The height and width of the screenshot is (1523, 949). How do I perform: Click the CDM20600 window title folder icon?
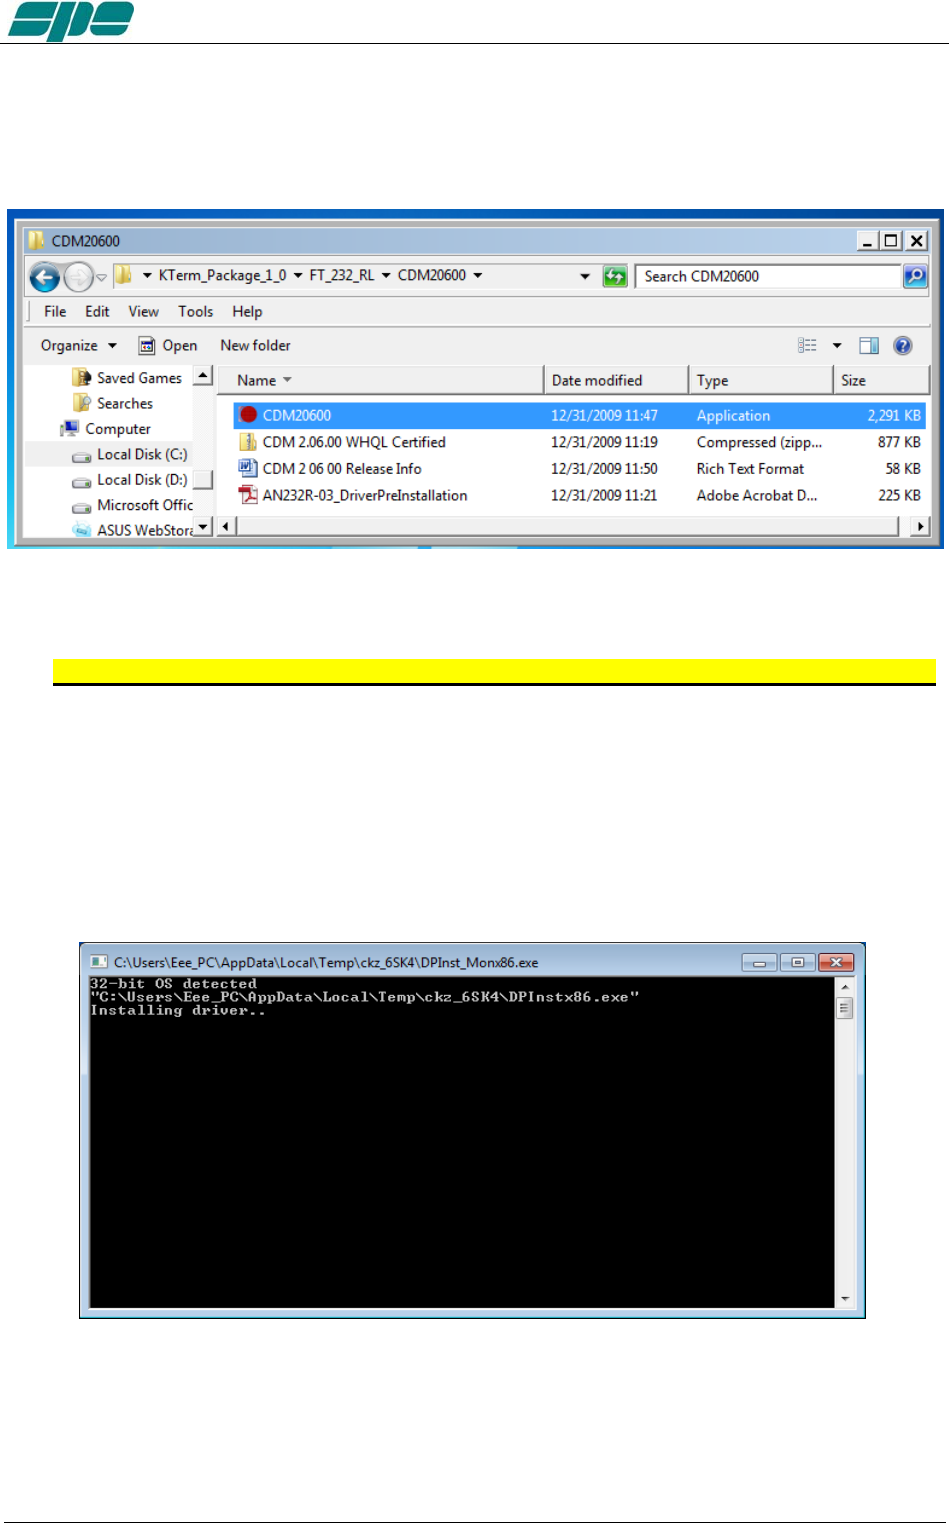36,240
